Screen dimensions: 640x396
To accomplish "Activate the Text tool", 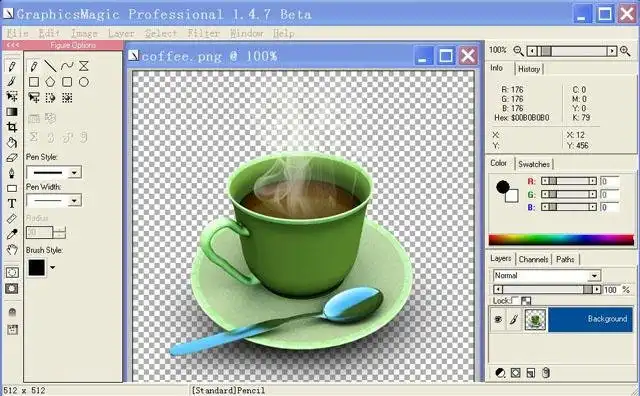I will (12, 203).
